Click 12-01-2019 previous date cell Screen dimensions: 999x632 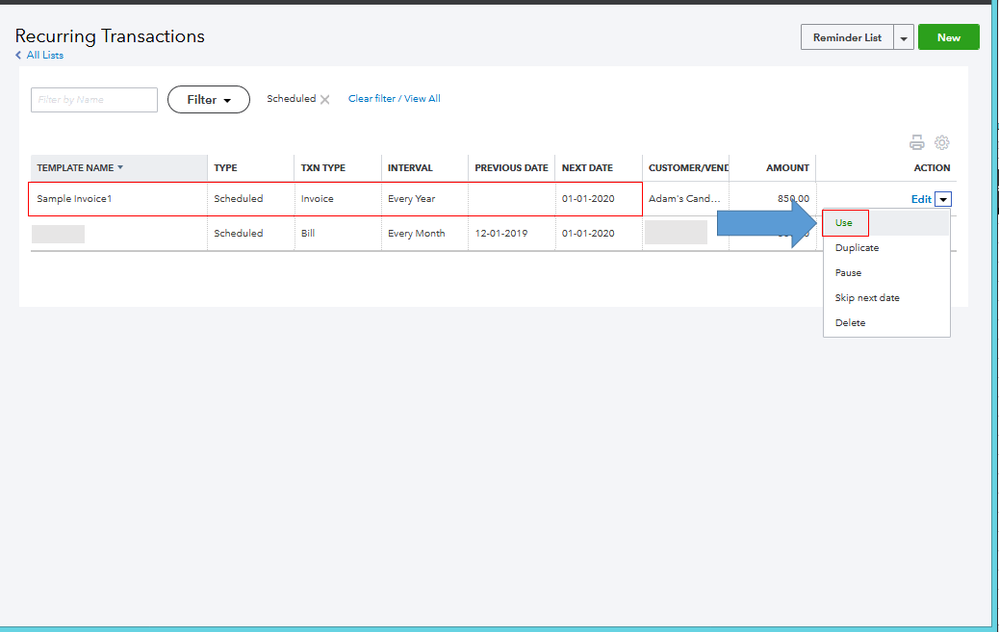[501, 233]
